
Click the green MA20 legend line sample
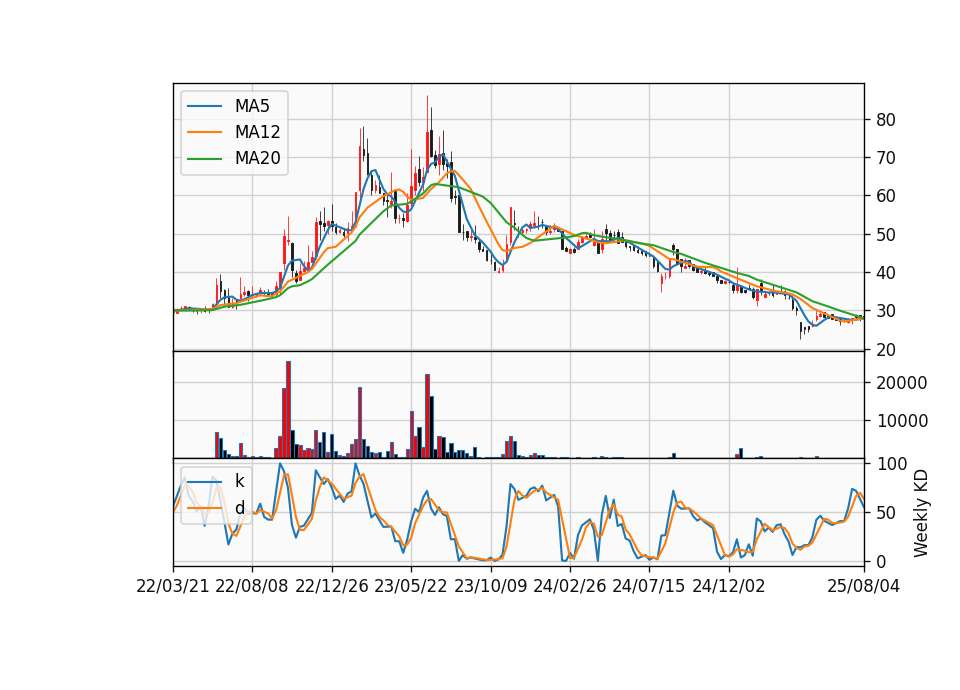click(x=204, y=158)
